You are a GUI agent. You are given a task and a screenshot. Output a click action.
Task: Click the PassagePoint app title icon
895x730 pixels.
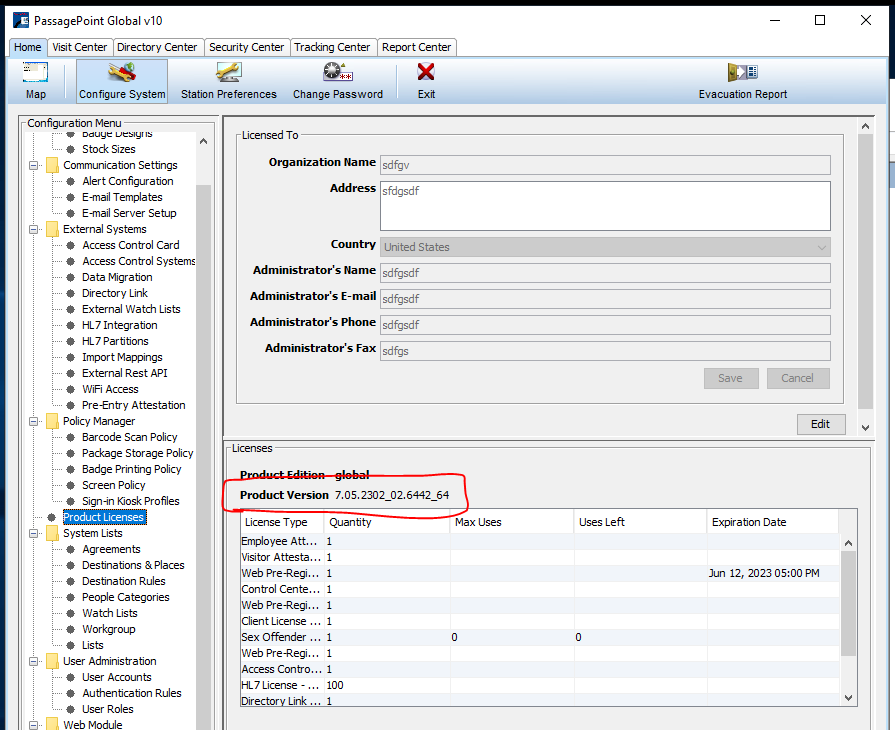[21, 21]
